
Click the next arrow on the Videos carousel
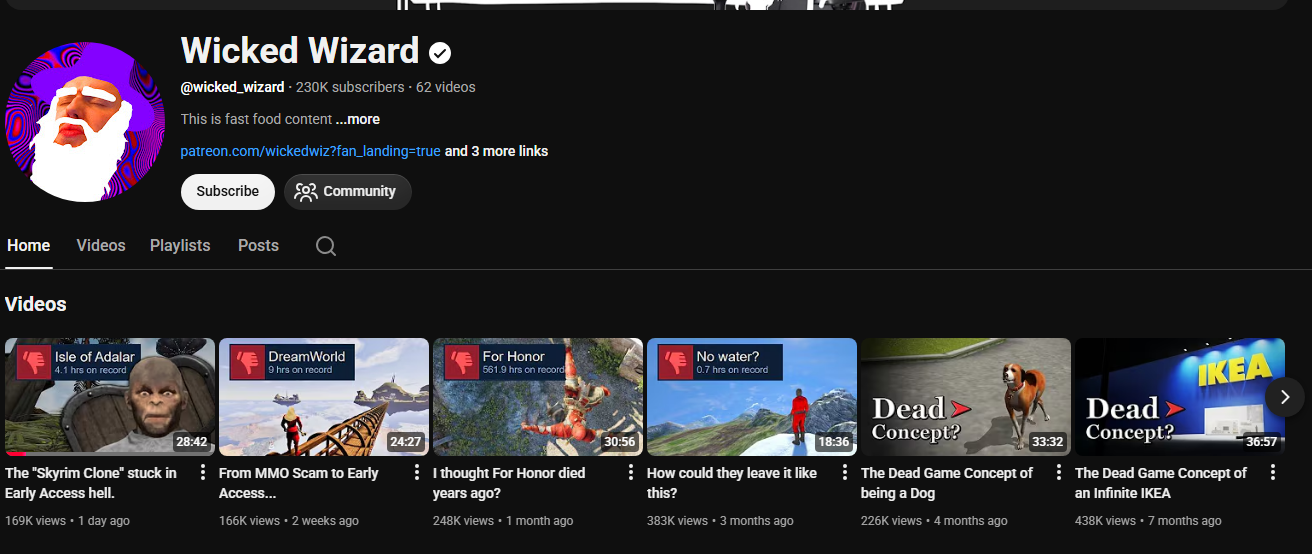tap(1285, 397)
